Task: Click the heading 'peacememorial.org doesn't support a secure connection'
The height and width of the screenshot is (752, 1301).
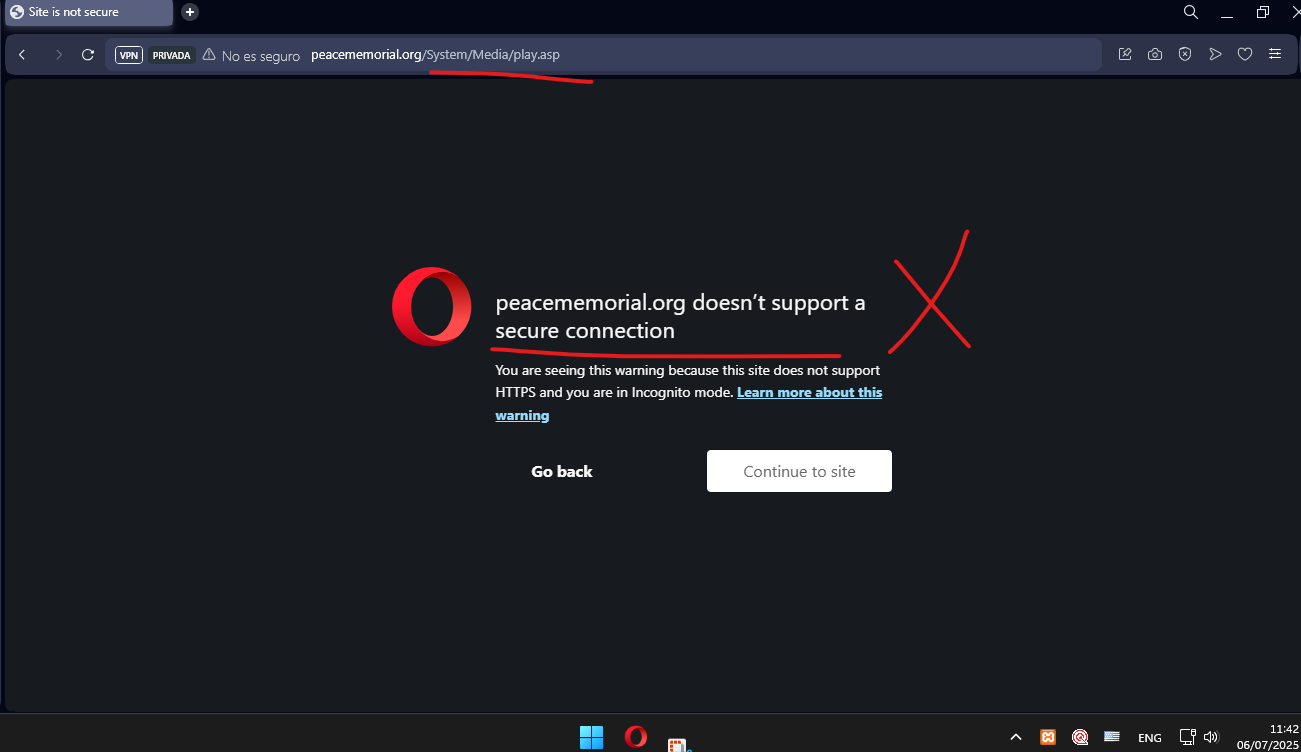Action: [x=680, y=316]
